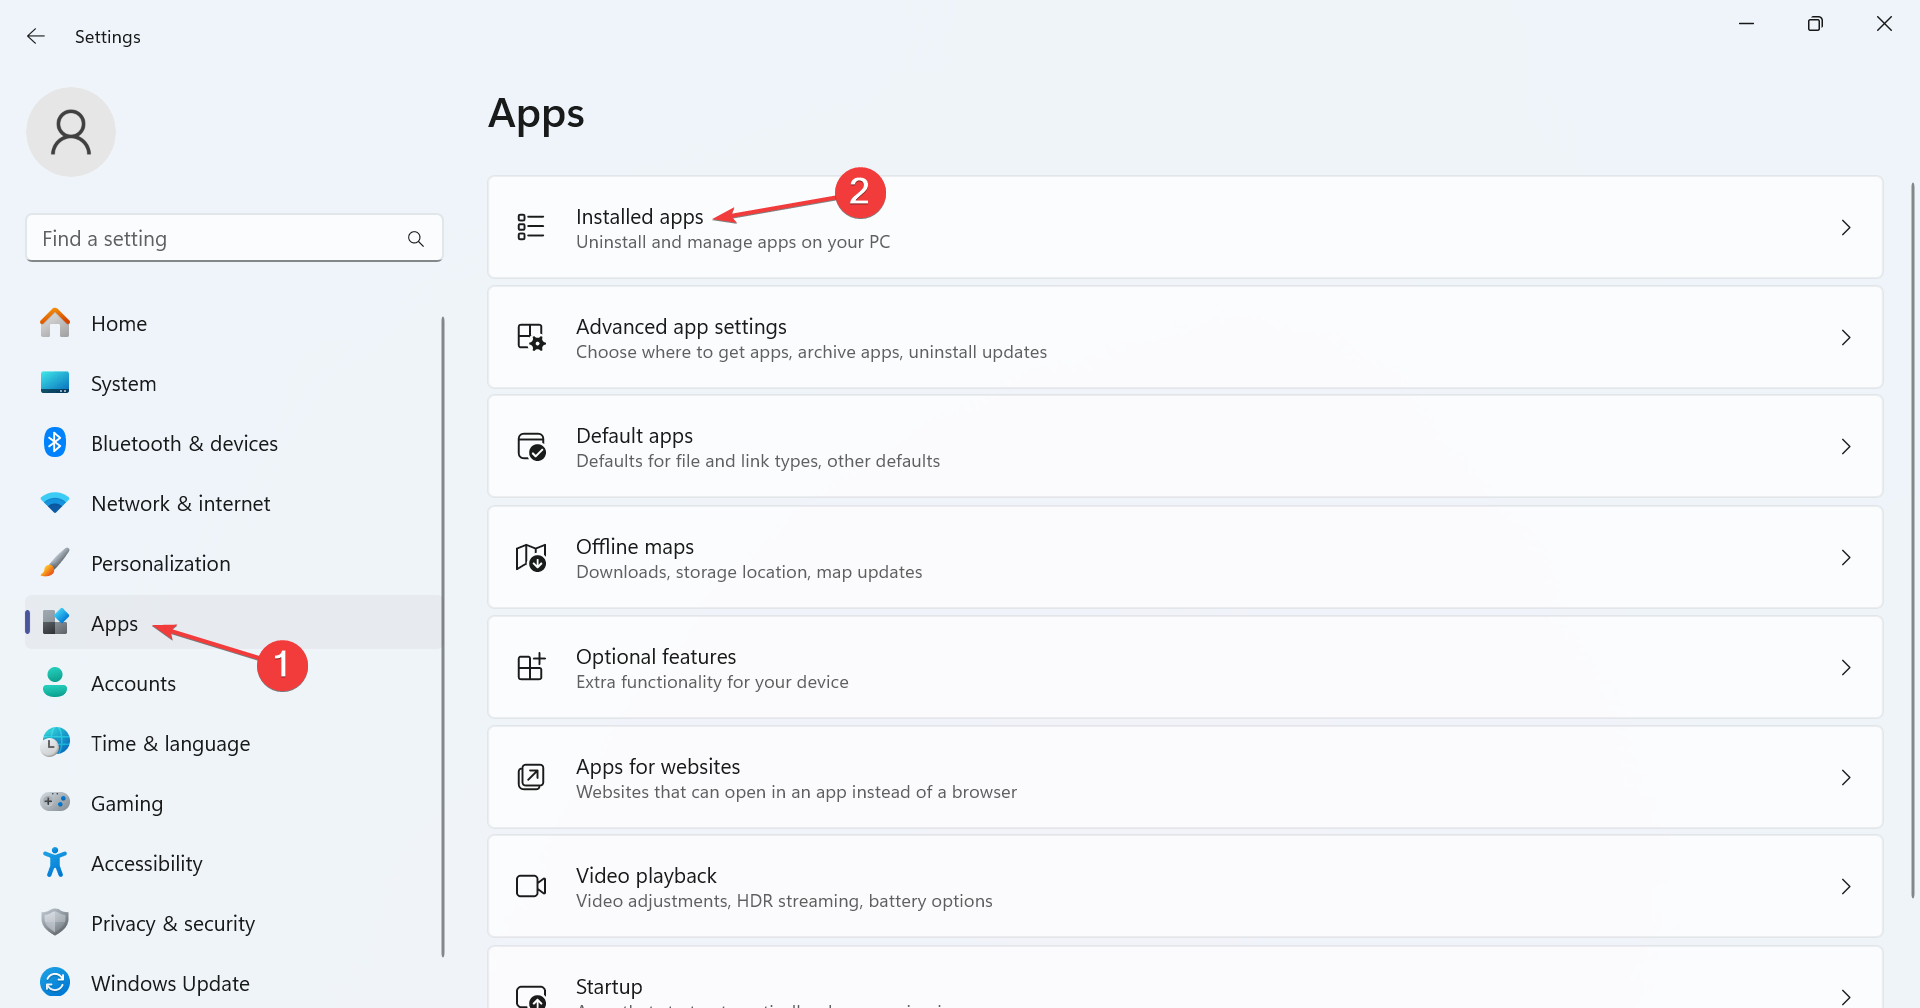
Task: Click the Video playback camera icon
Action: pos(531,887)
